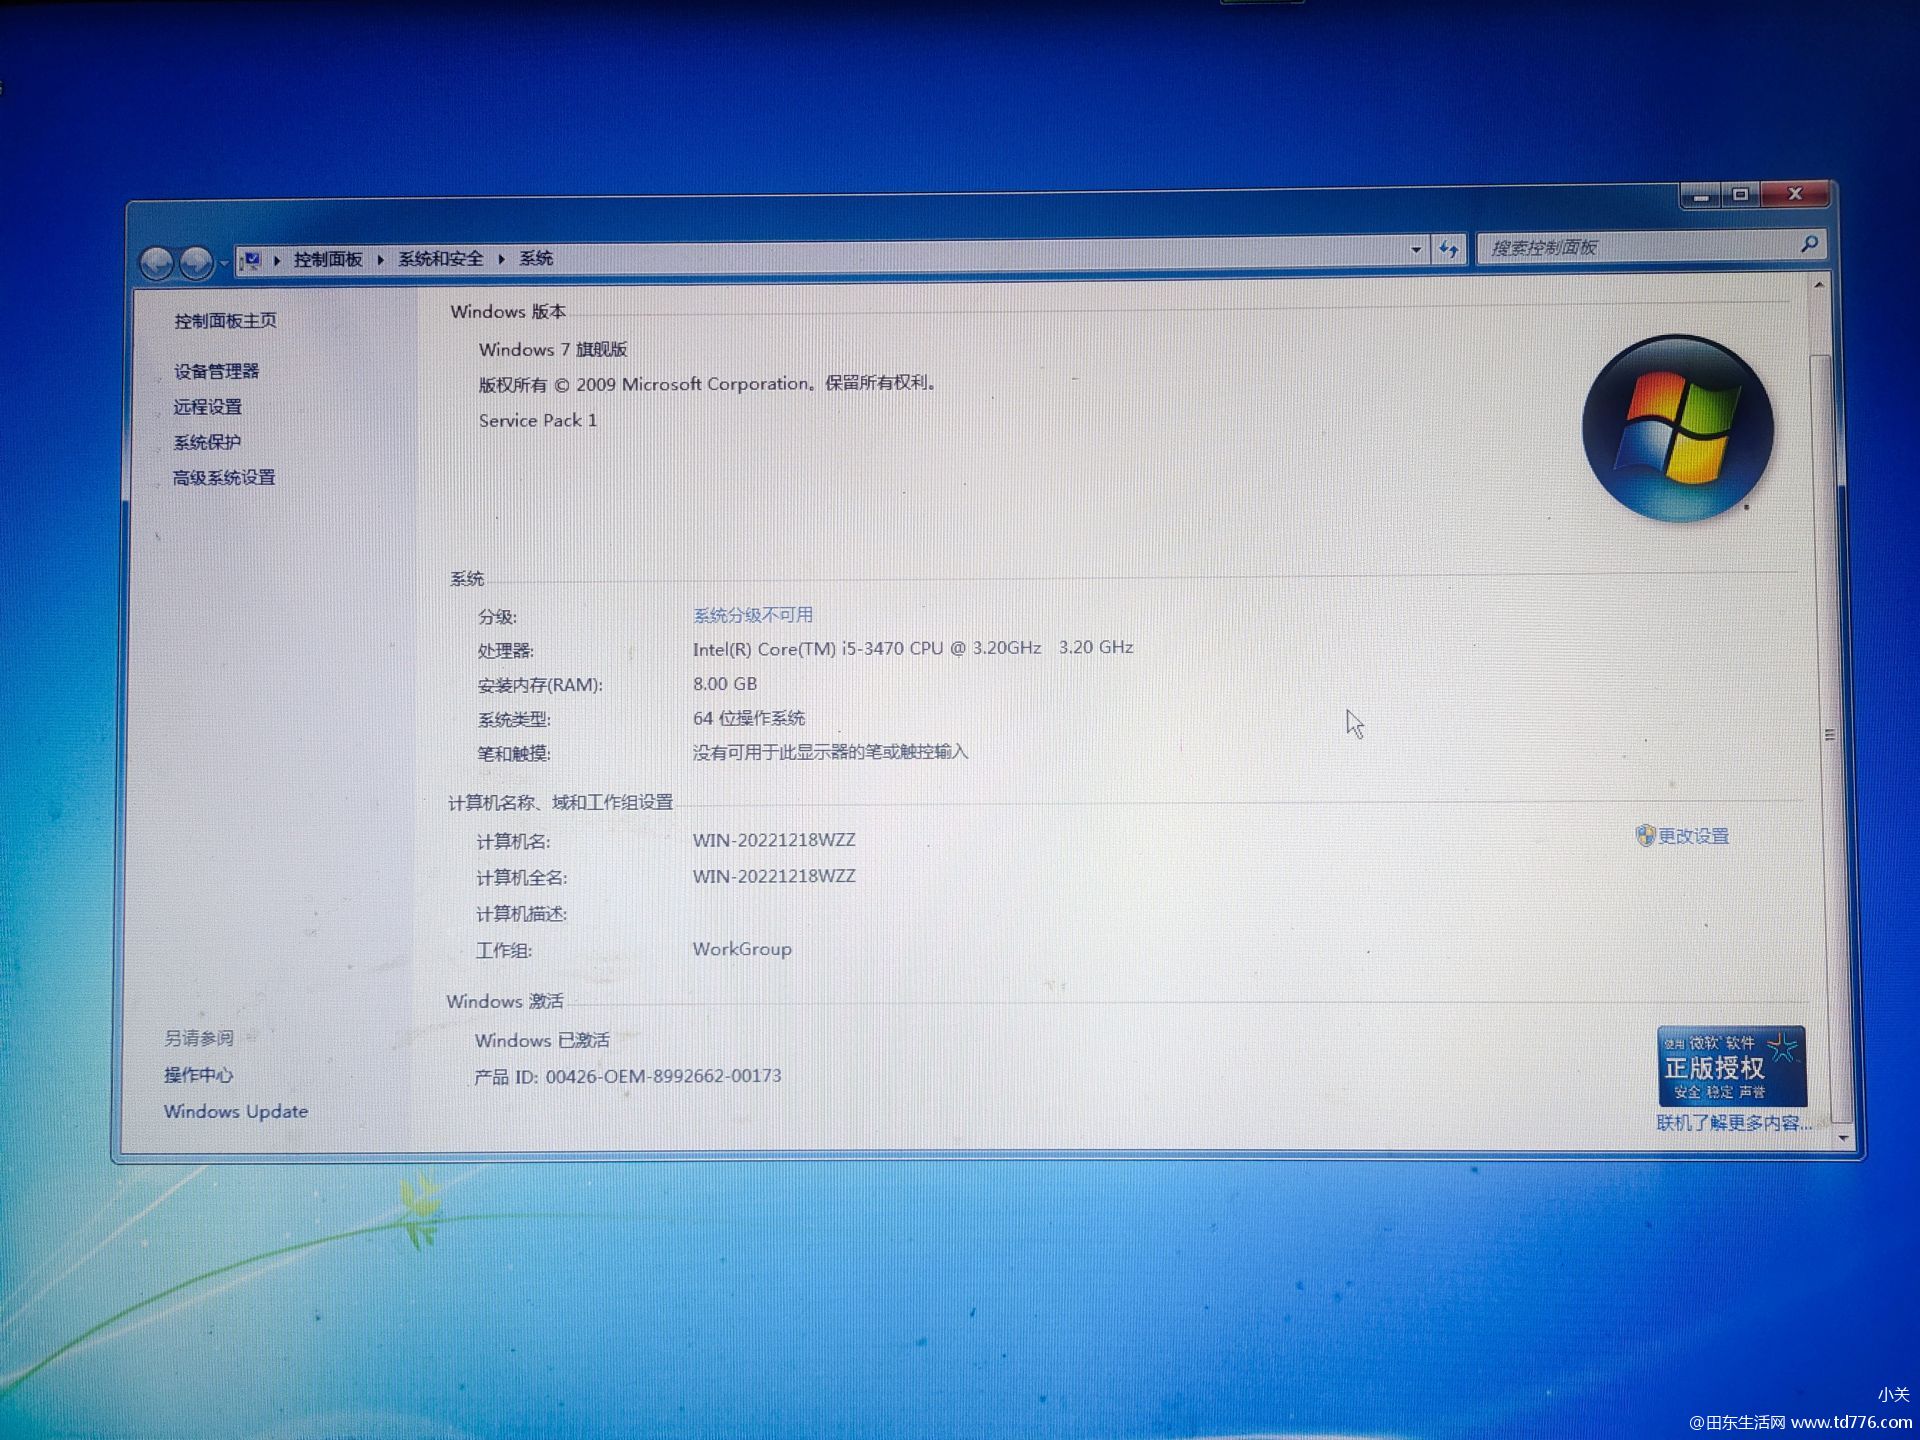Open 控制面板主页 in the sidebar
The height and width of the screenshot is (1440, 1920).
[225, 321]
